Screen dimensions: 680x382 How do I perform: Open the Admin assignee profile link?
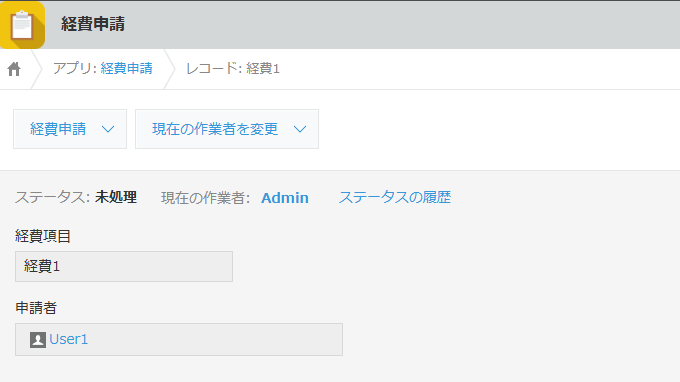[x=285, y=198]
